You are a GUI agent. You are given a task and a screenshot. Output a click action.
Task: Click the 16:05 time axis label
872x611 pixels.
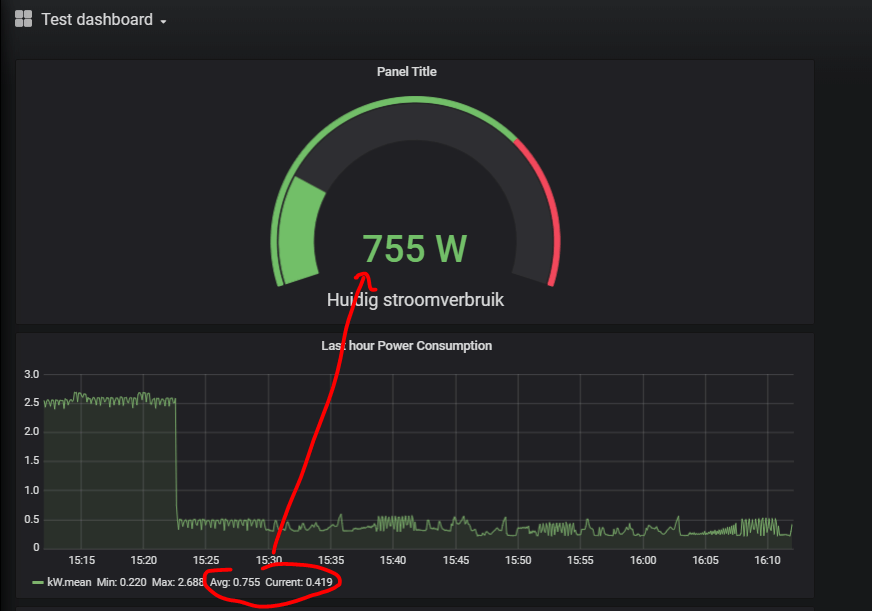[x=705, y=560]
